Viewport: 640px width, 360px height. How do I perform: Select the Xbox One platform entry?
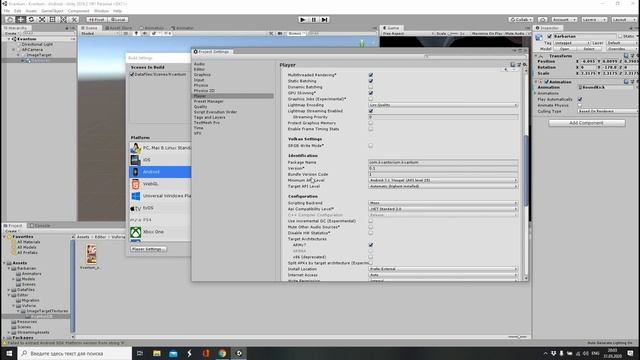click(x=160, y=232)
